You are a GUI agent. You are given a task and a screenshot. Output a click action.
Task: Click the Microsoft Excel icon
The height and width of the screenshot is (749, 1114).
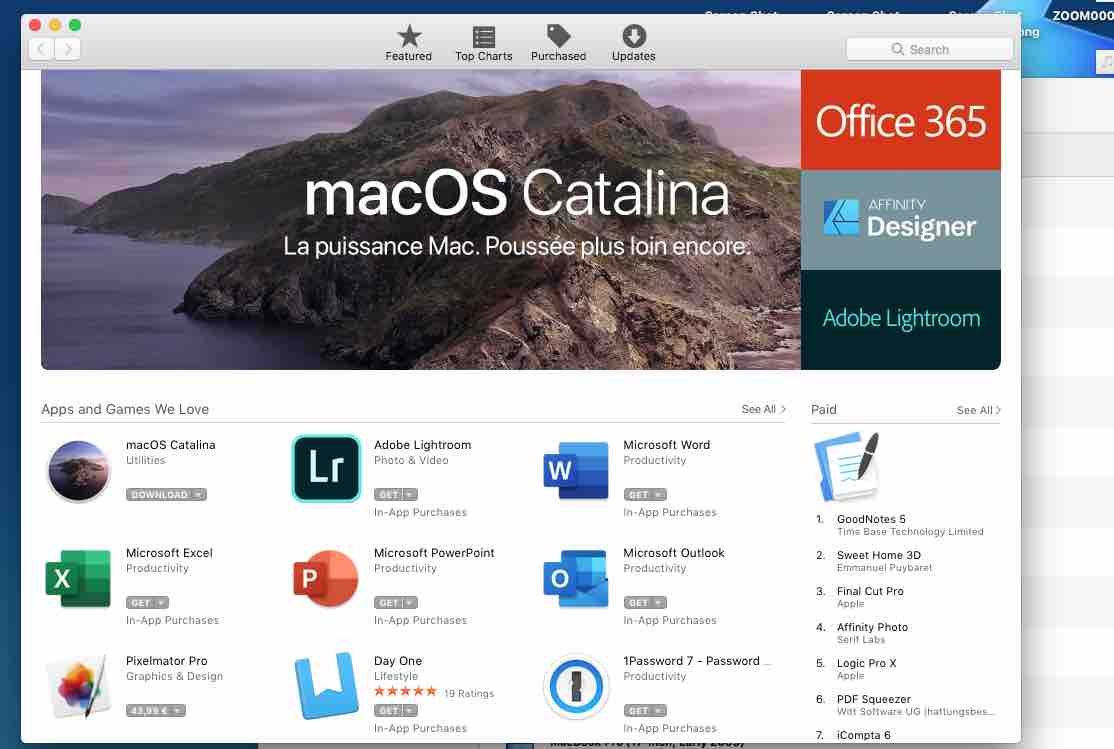78,578
